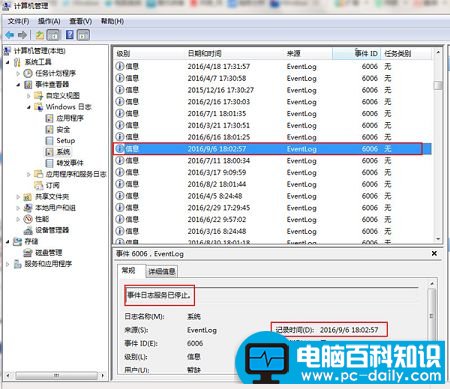Select 性能 node
Screen dimensions: 450x389
click(x=42, y=219)
